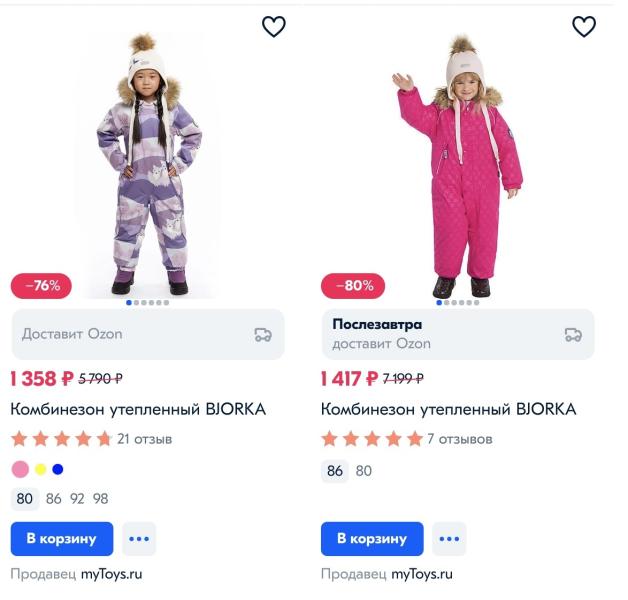Open more options for the pink jumpsuit
This screenshot has height=600, width=628.
pyautogui.click(x=449, y=539)
